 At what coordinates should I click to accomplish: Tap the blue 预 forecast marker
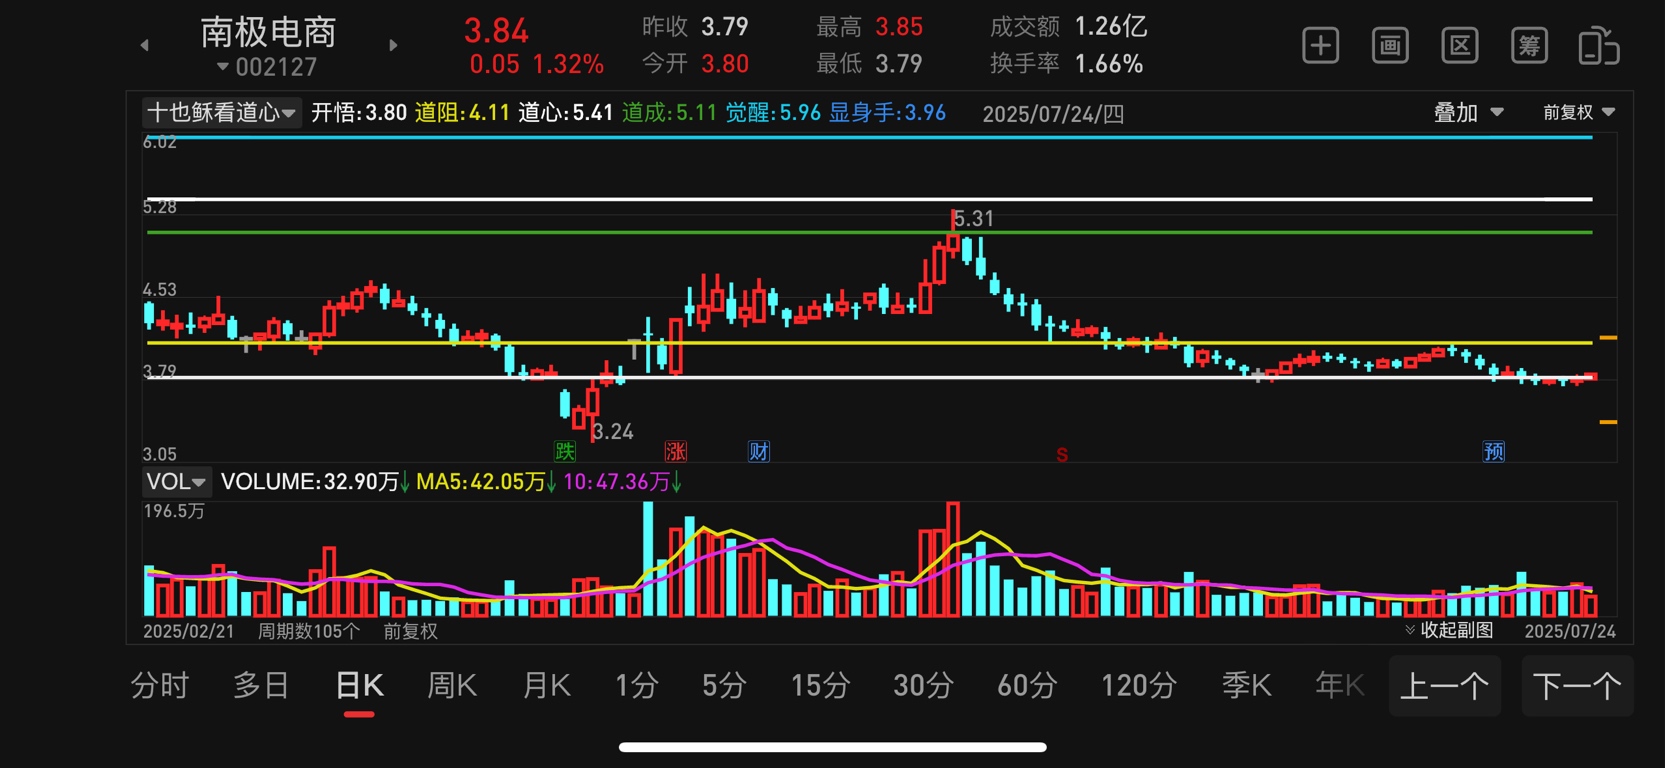(x=1494, y=451)
